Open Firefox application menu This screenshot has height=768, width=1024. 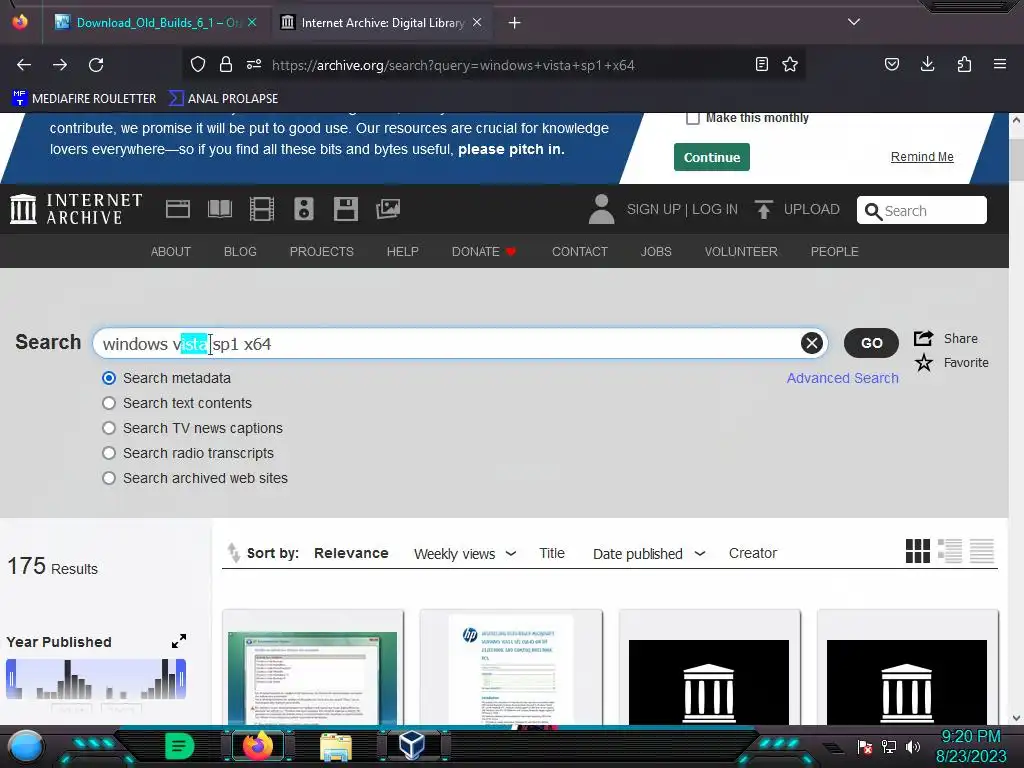[x=1000, y=65]
